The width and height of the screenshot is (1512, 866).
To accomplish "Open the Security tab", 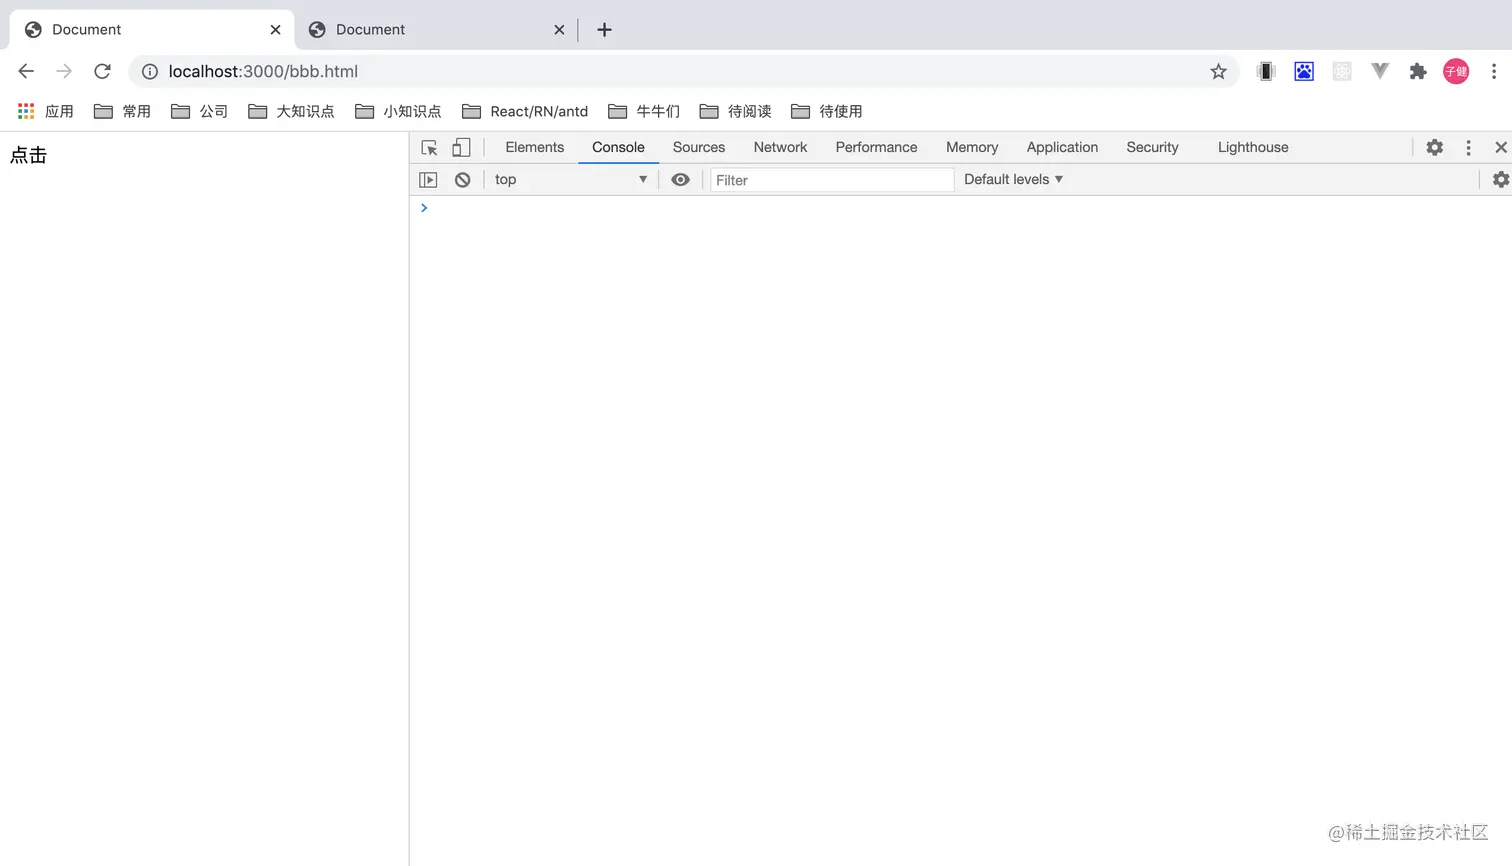I will (1152, 147).
